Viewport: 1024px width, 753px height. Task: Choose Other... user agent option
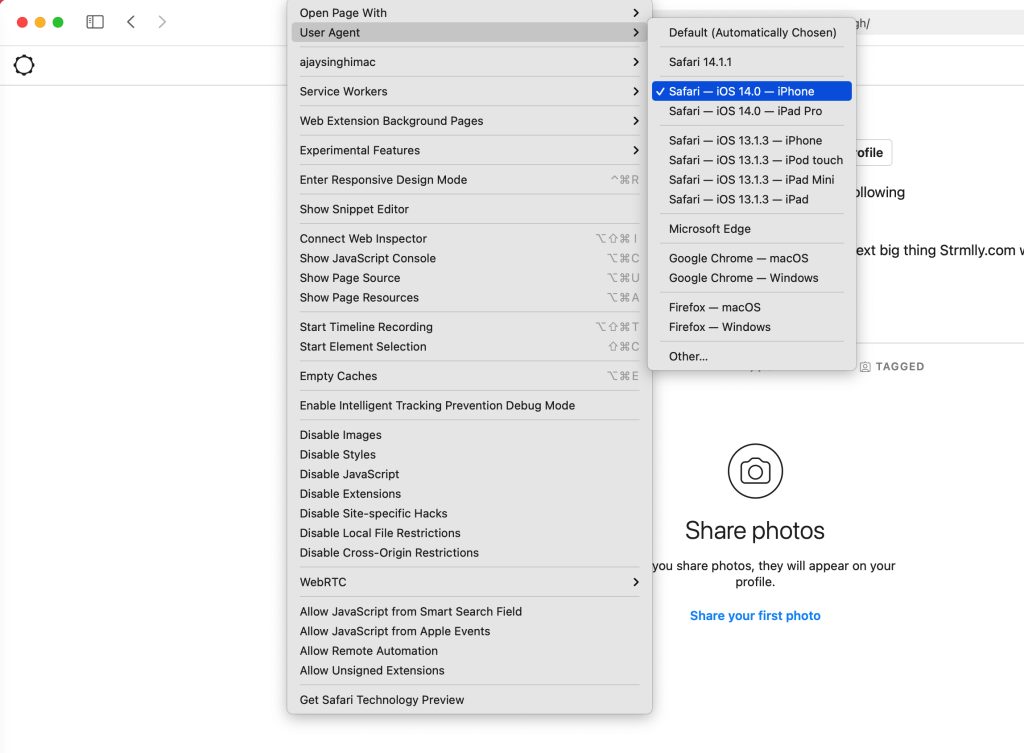pyautogui.click(x=752, y=356)
